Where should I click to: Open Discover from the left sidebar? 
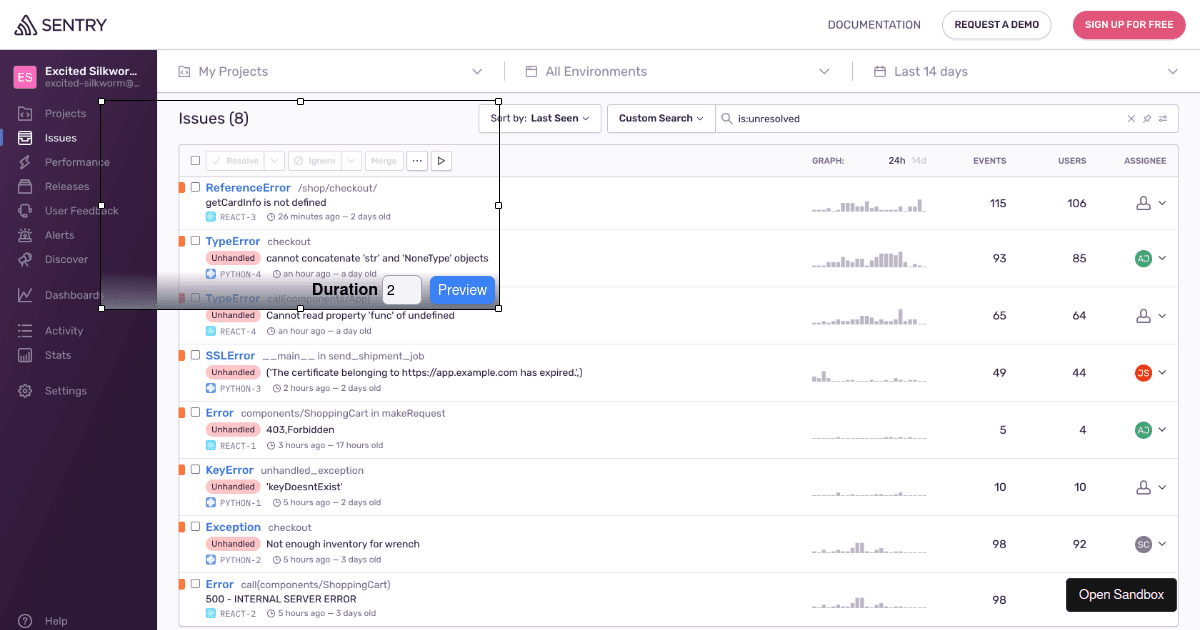(x=25, y=259)
